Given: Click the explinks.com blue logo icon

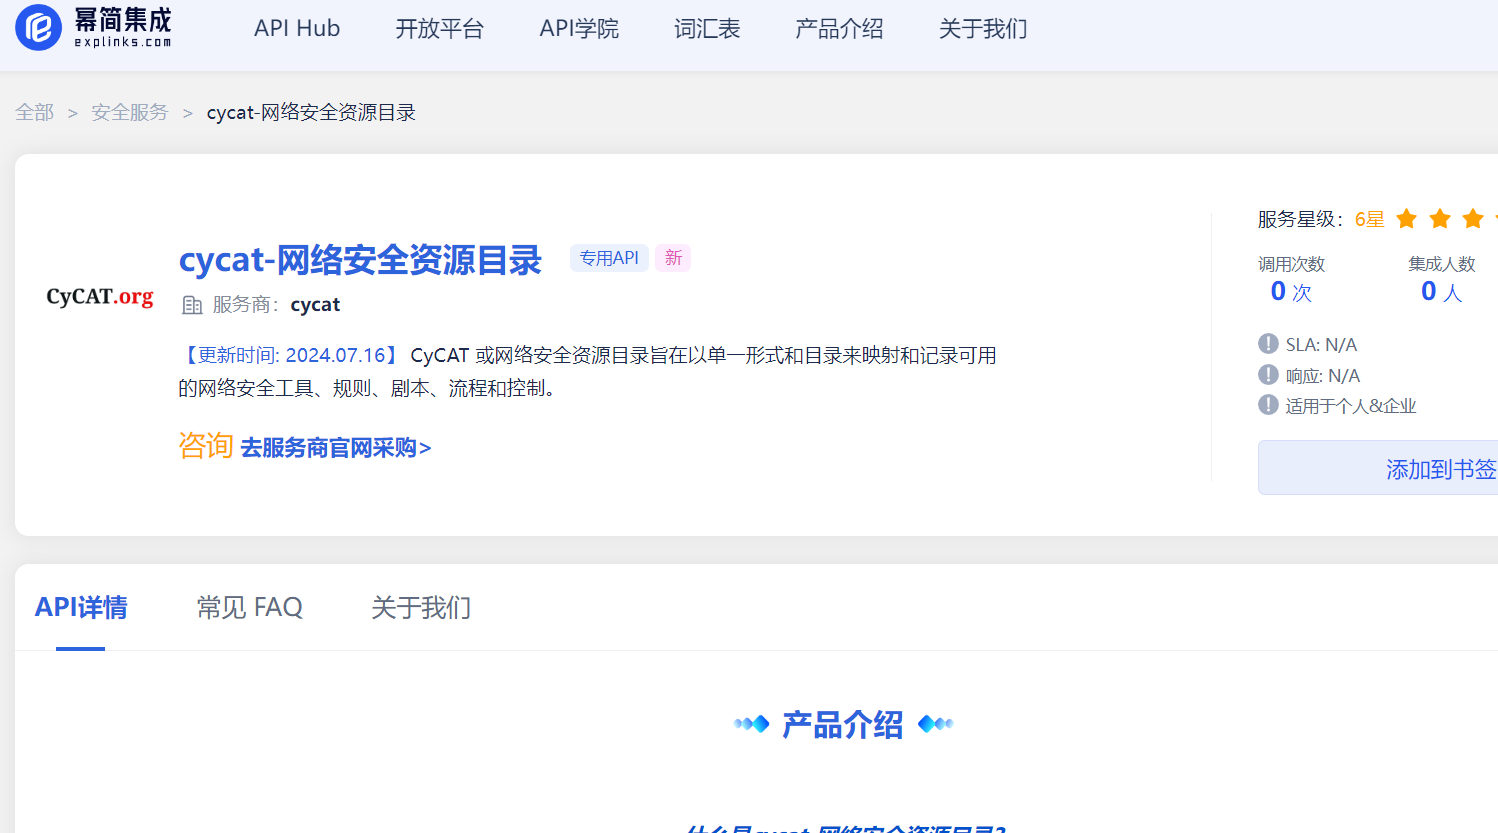Looking at the screenshot, I should pyautogui.click(x=38, y=27).
